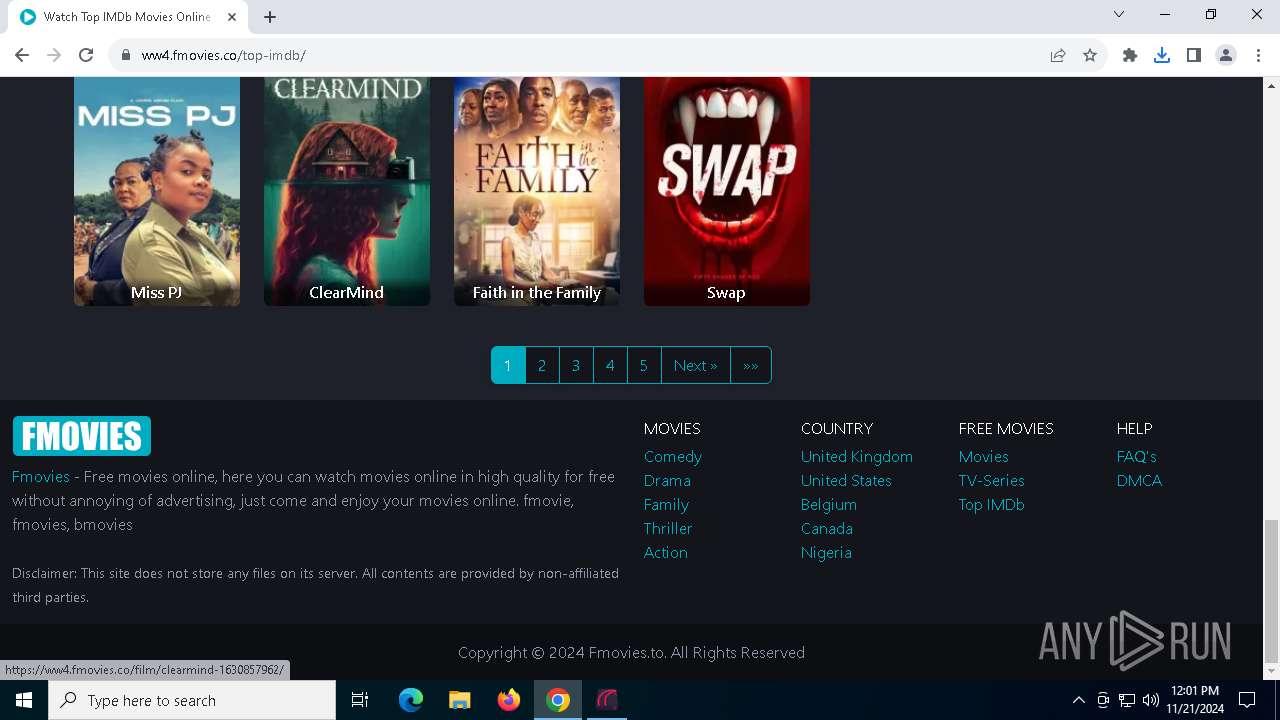The image size is (1280, 720).
Task: Open the Top IMDb footer link
Action: pyautogui.click(x=992, y=504)
